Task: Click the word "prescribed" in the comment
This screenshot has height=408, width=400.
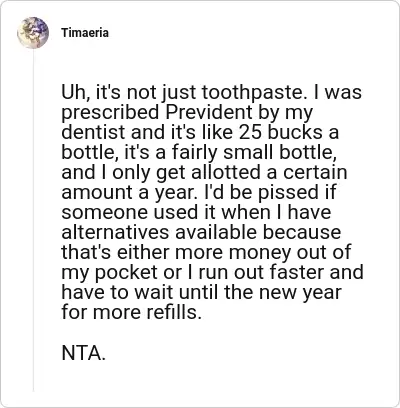Action: tap(111, 112)
